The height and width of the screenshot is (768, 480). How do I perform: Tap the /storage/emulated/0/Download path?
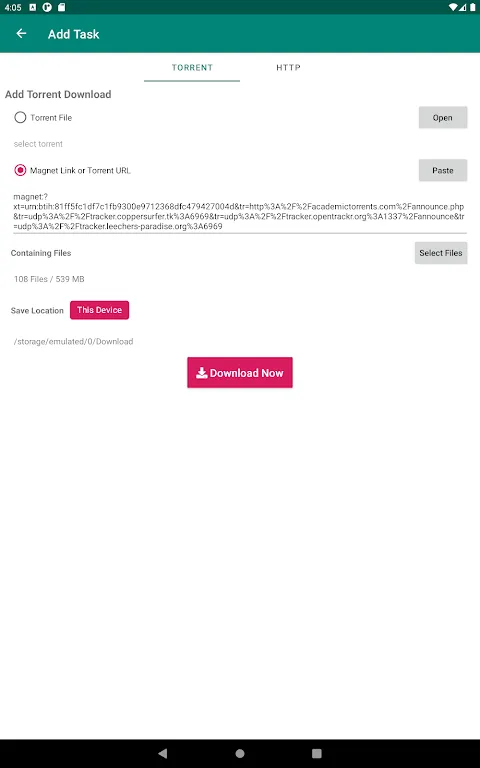(x=73, y=341)
